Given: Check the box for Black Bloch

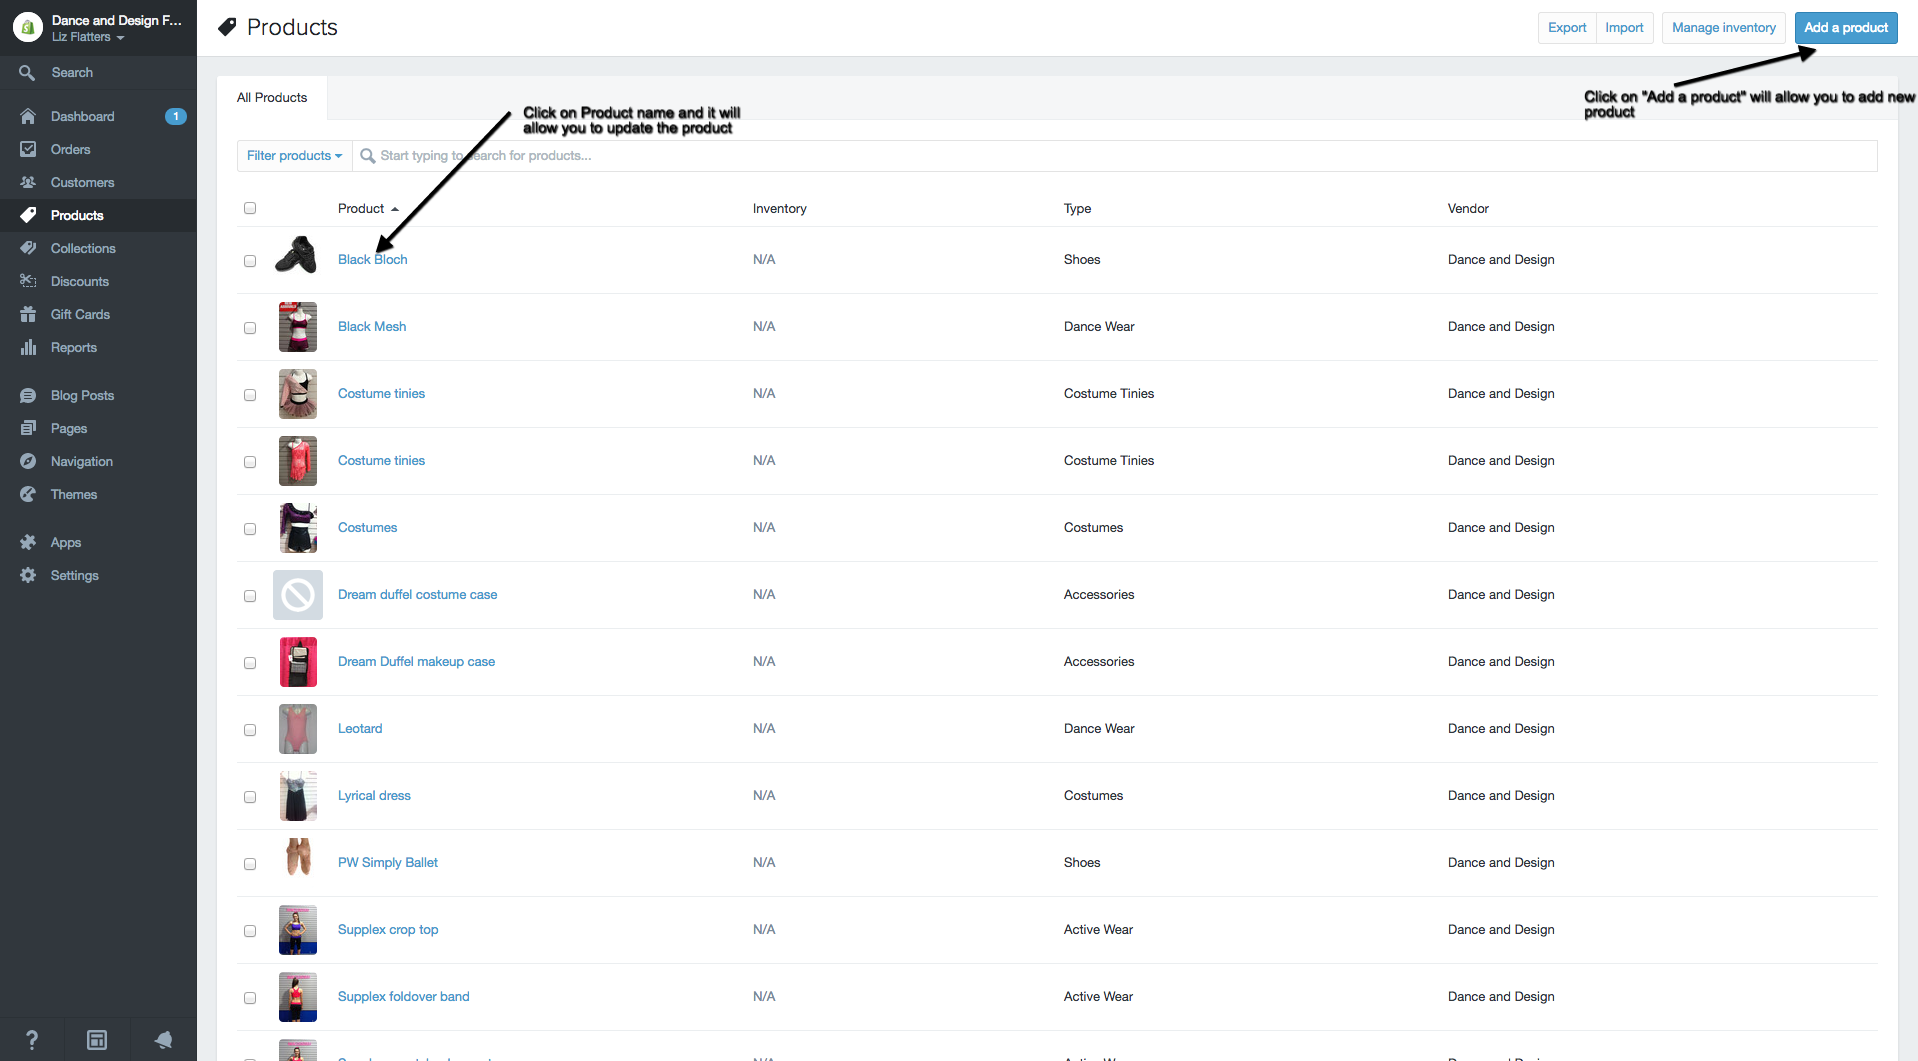Looking at the screenshot, I should 250,261.
